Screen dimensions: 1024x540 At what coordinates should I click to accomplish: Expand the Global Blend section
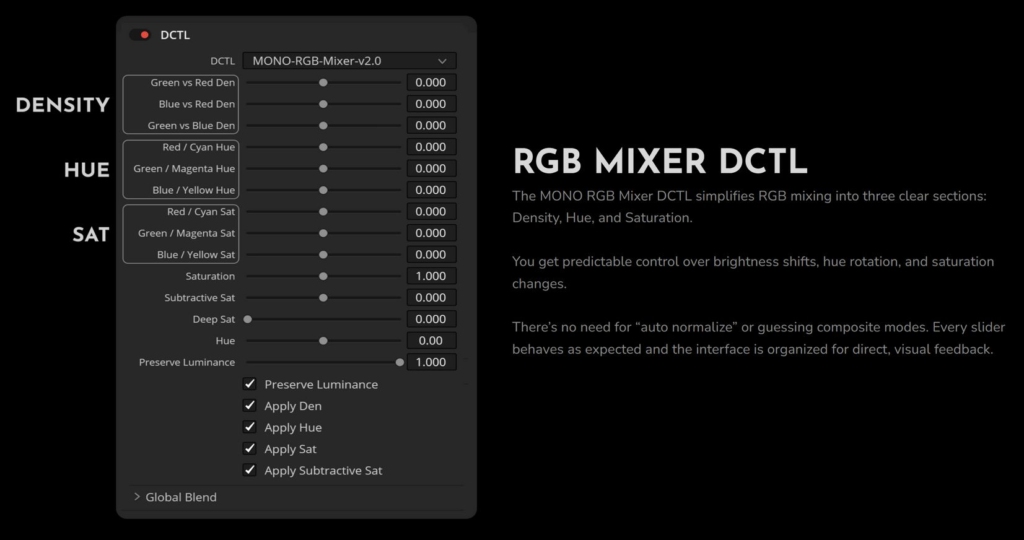[174, 497]
